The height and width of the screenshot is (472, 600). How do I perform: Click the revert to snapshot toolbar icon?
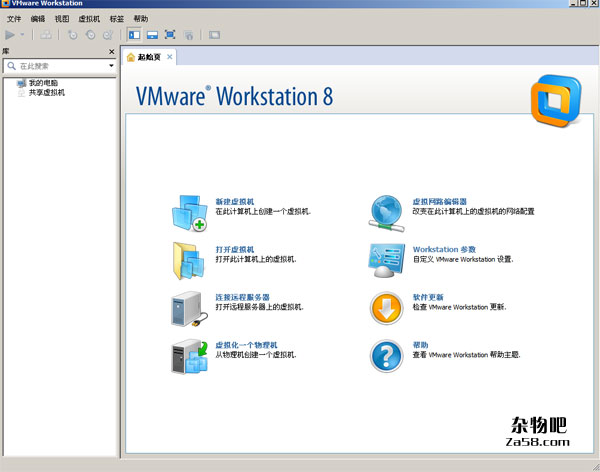click(91, 35)
